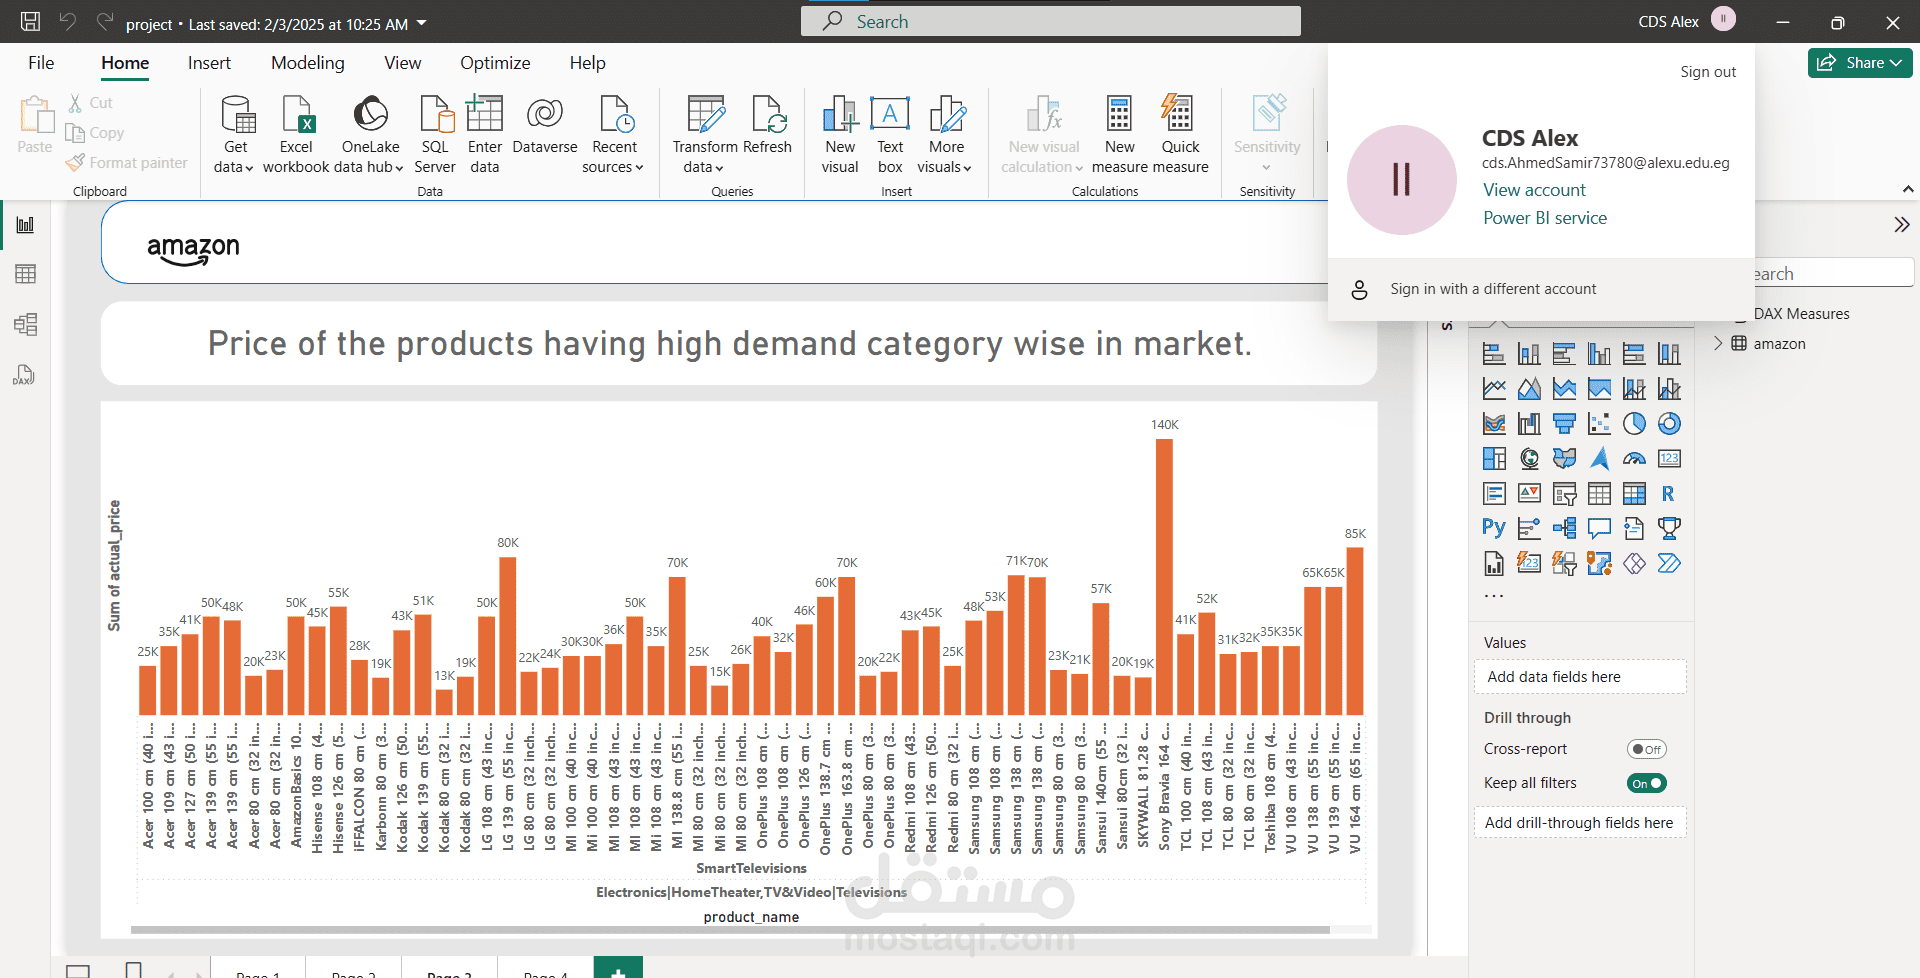Select the gauge visual

(x=1634, y=459)
